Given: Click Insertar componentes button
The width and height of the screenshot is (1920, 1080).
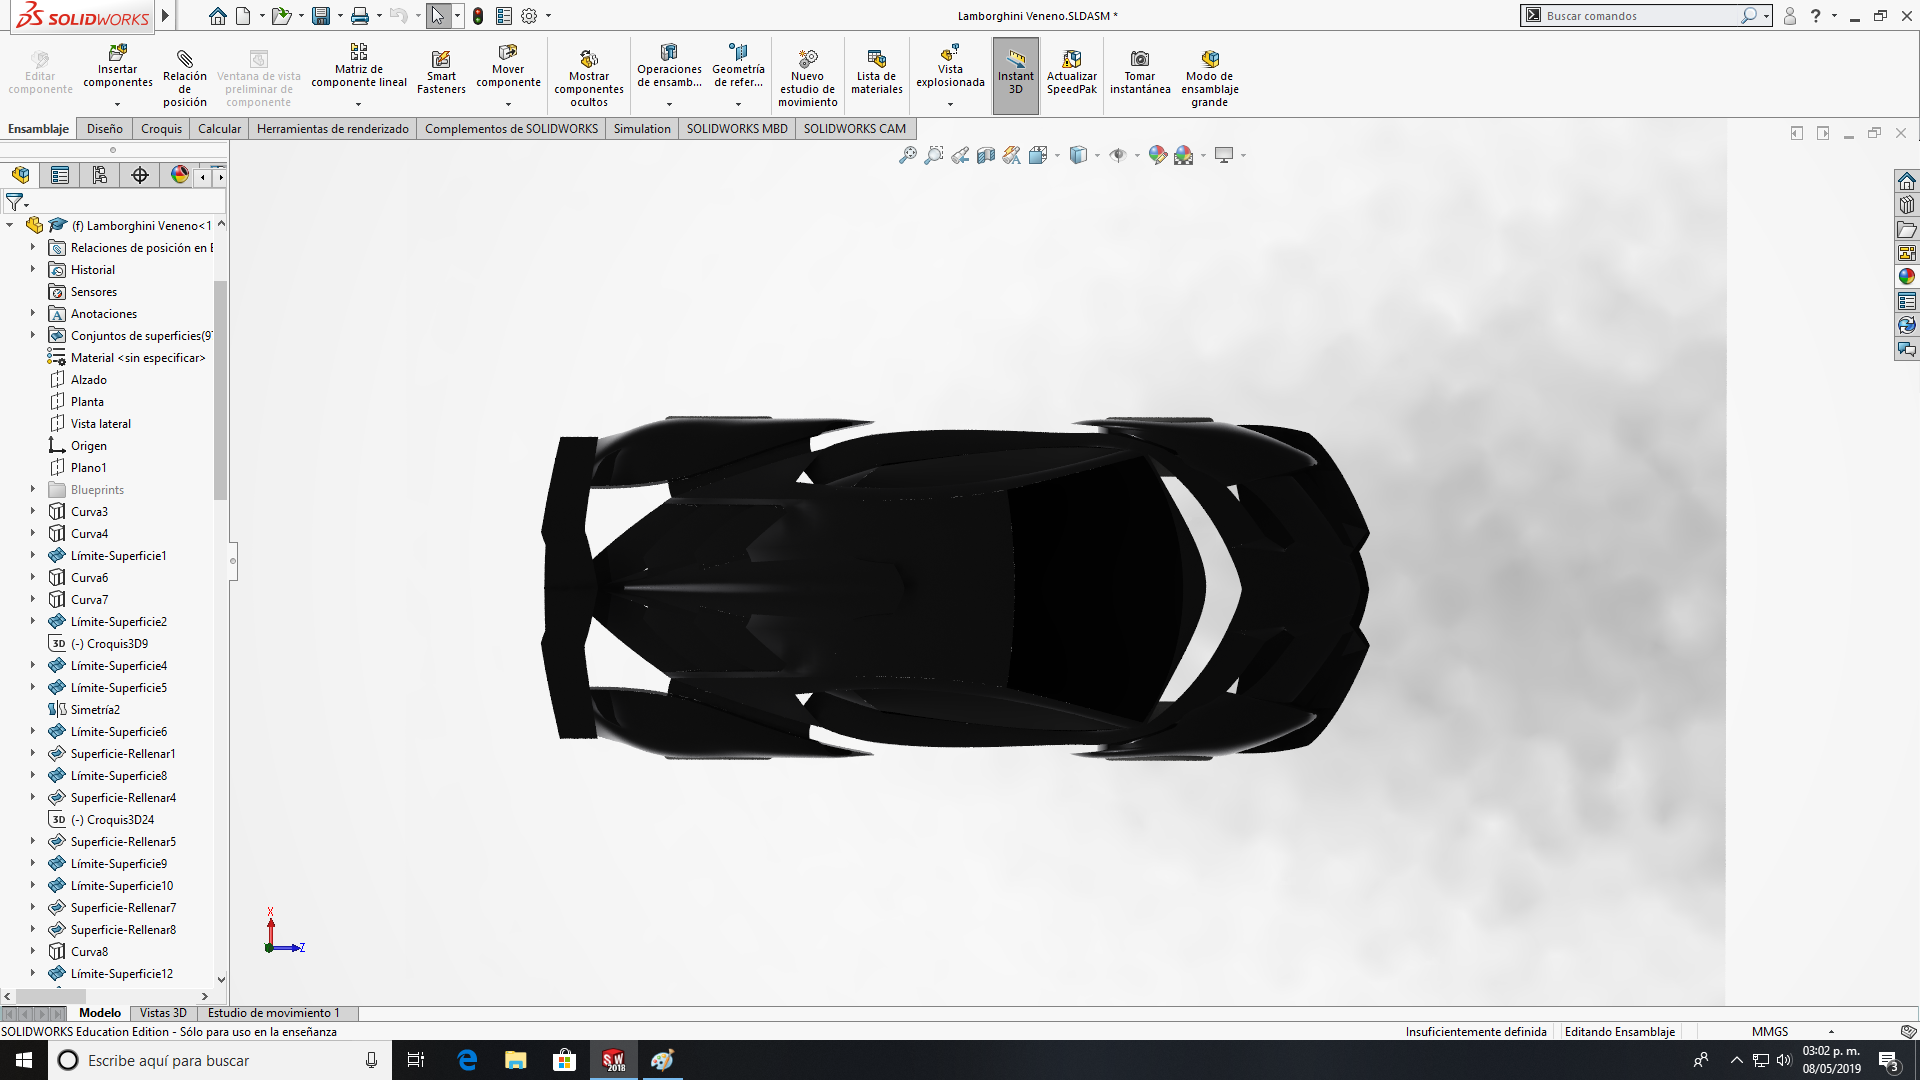Looking at the screenshot, I should click(x=118, y=66).
